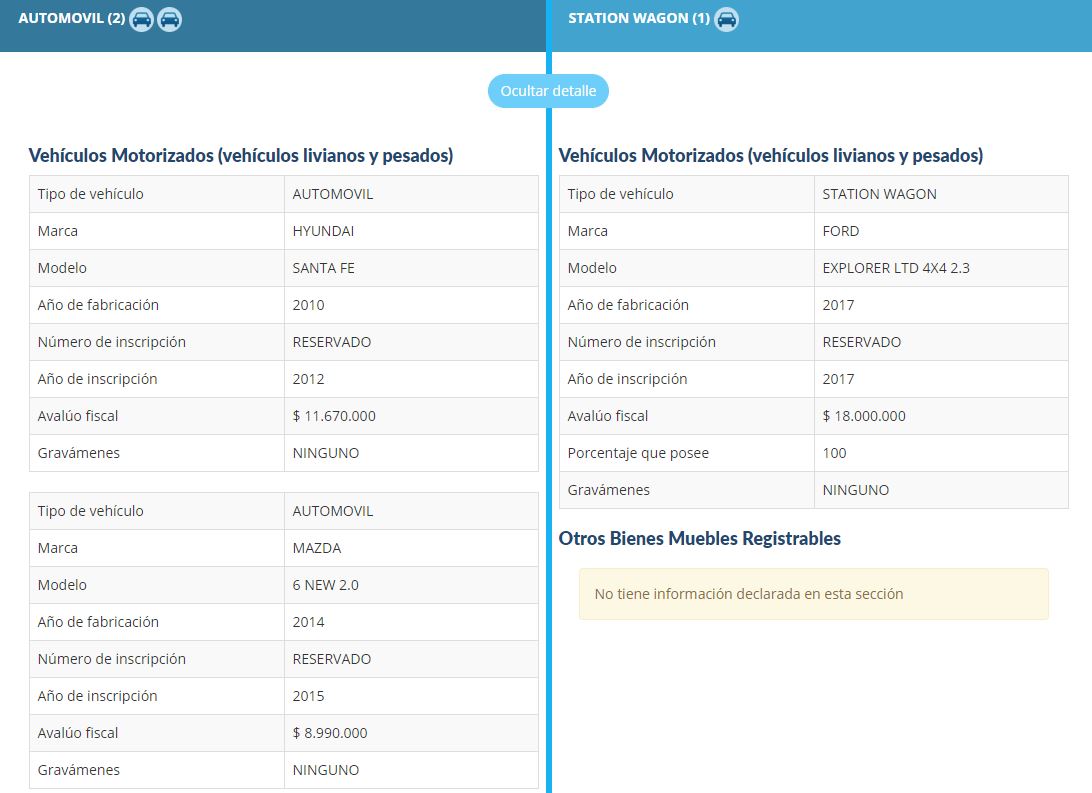Click the 100 percentage value
Viewport: 1092px width, 793px height.
(834, 453)
